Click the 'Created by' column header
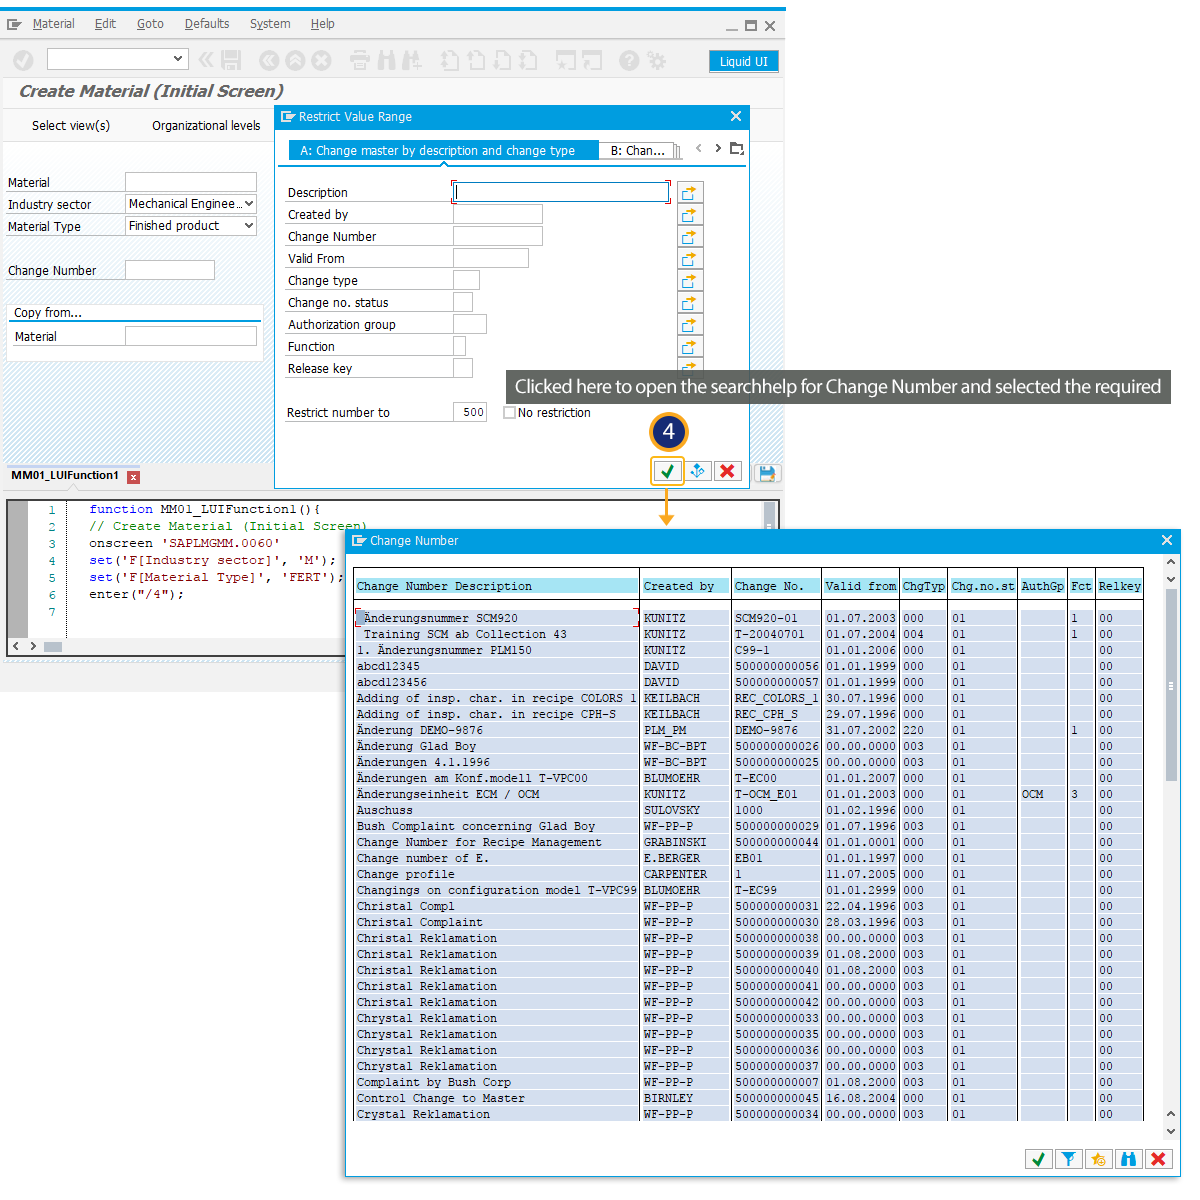The image size is (1200, 1200). pyautogui.click(x=685, y=586)
